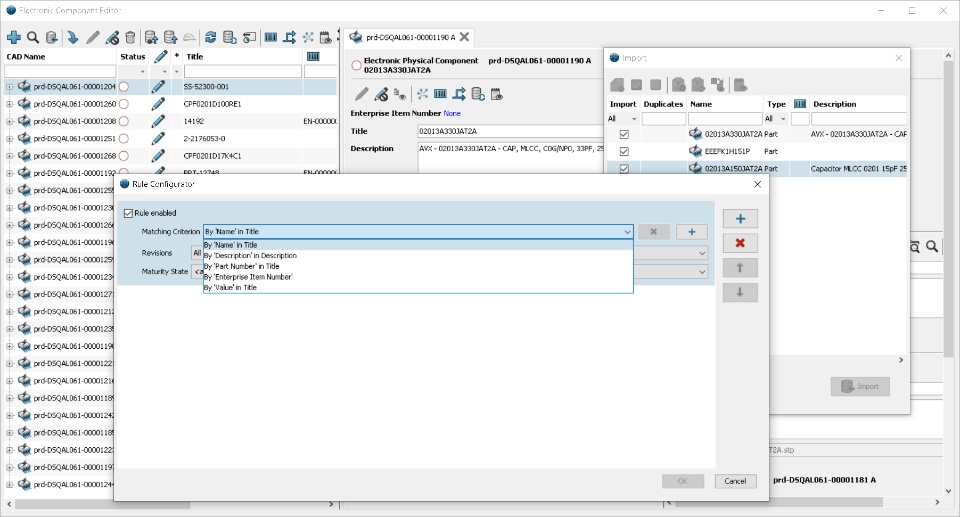Click the hard hat icon in main toolbar
The height and width of the screenshot is (517, 960).
coord(190,37)
